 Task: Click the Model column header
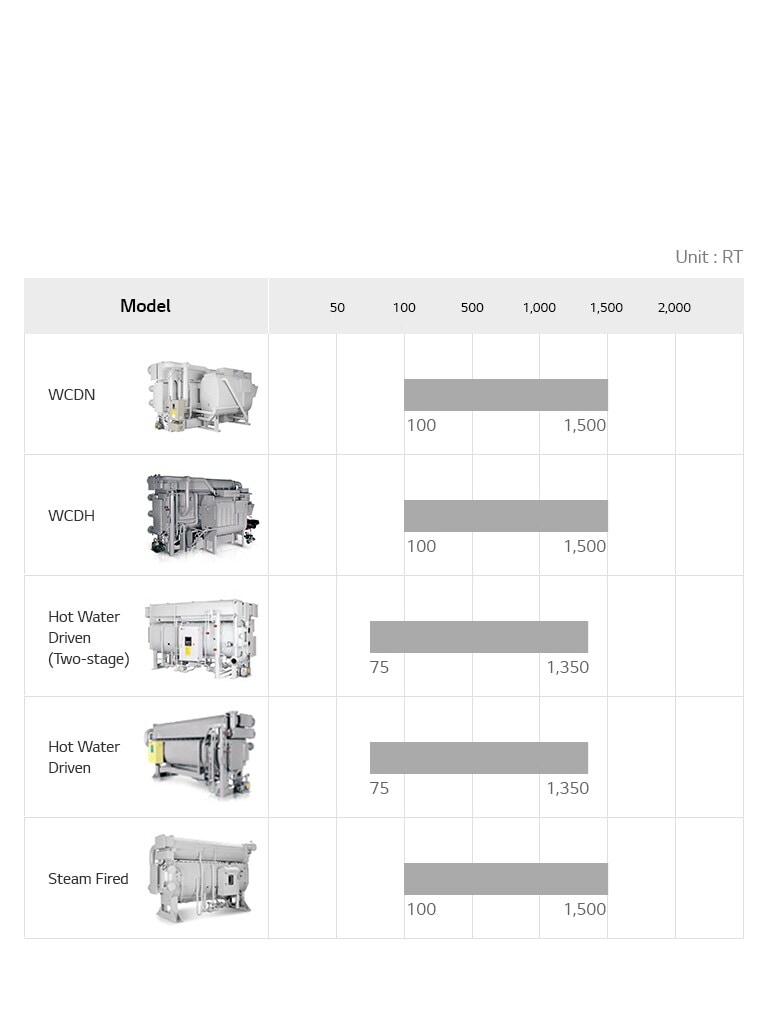point(145,305)
